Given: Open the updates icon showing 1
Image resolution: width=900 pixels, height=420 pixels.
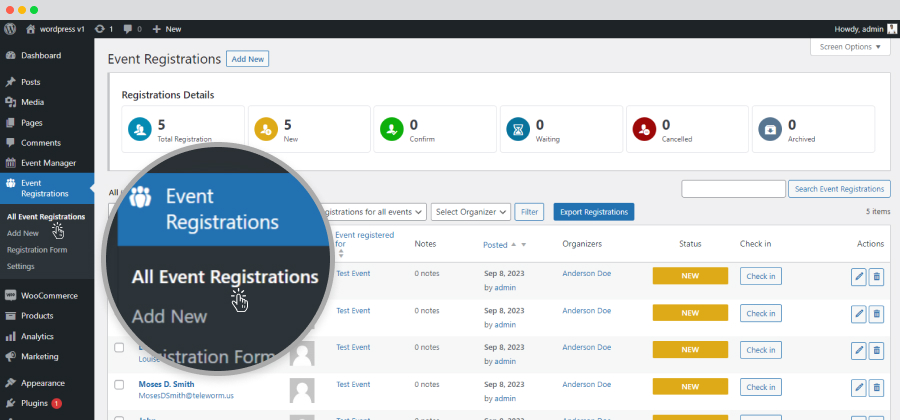Looking at the screenshot, I should pyautogui.click(x=100, y=29).
